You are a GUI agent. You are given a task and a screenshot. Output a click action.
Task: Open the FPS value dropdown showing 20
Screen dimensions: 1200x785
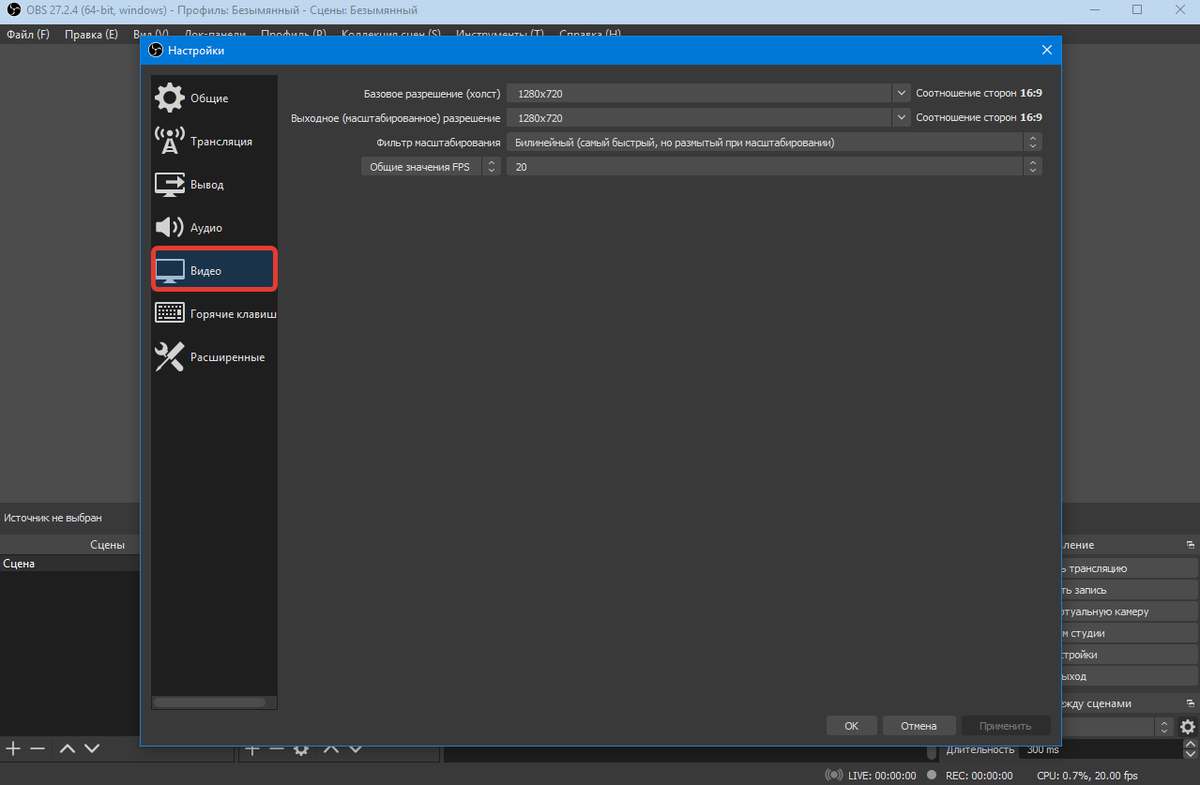pyautogui.click(x=774, y=167)
